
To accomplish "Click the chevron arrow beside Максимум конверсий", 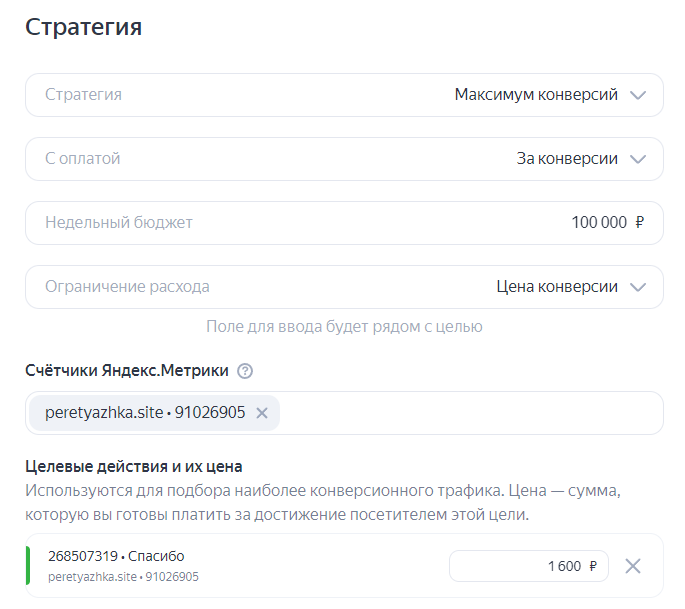I will (x=638, y=95).
